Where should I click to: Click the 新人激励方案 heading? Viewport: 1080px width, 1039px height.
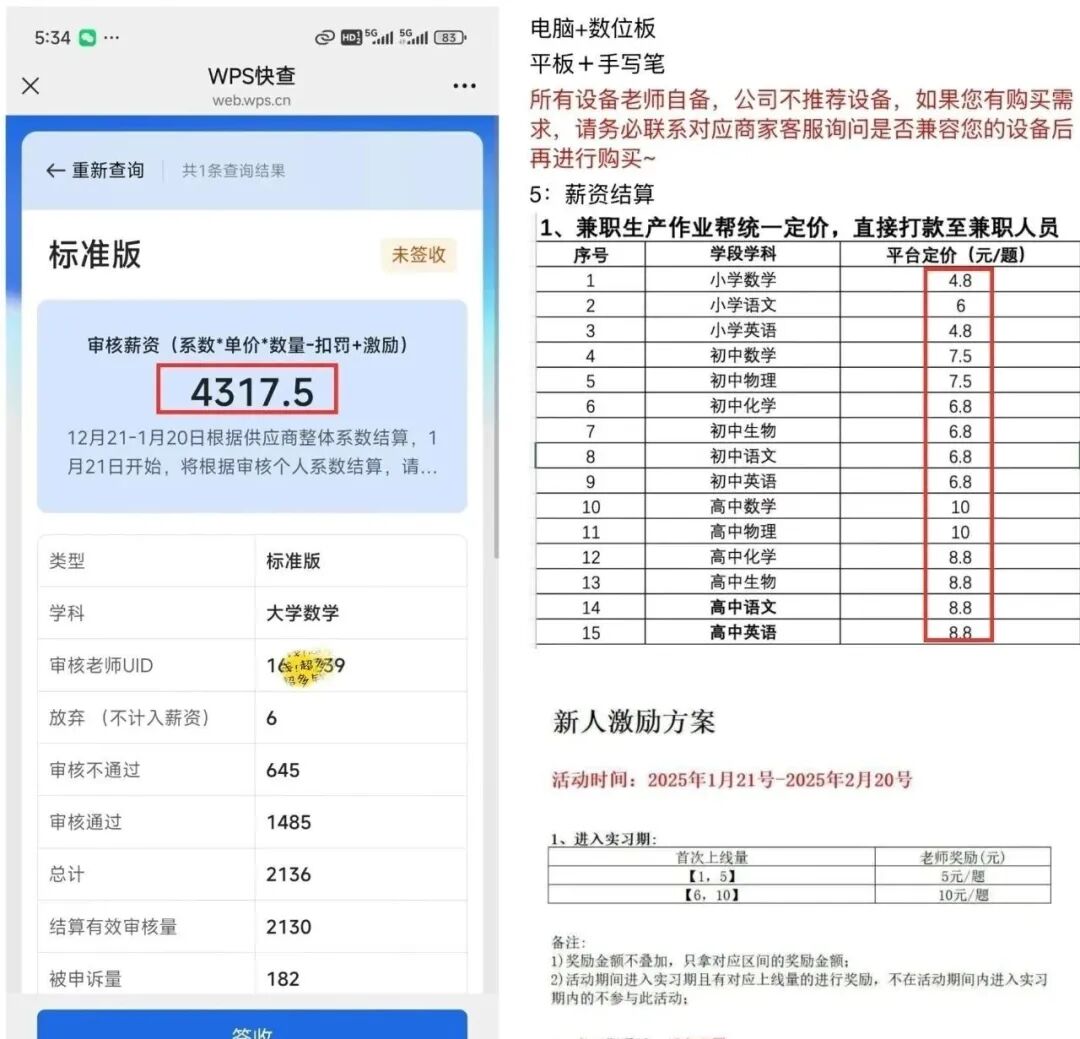(x=634, y=722)
